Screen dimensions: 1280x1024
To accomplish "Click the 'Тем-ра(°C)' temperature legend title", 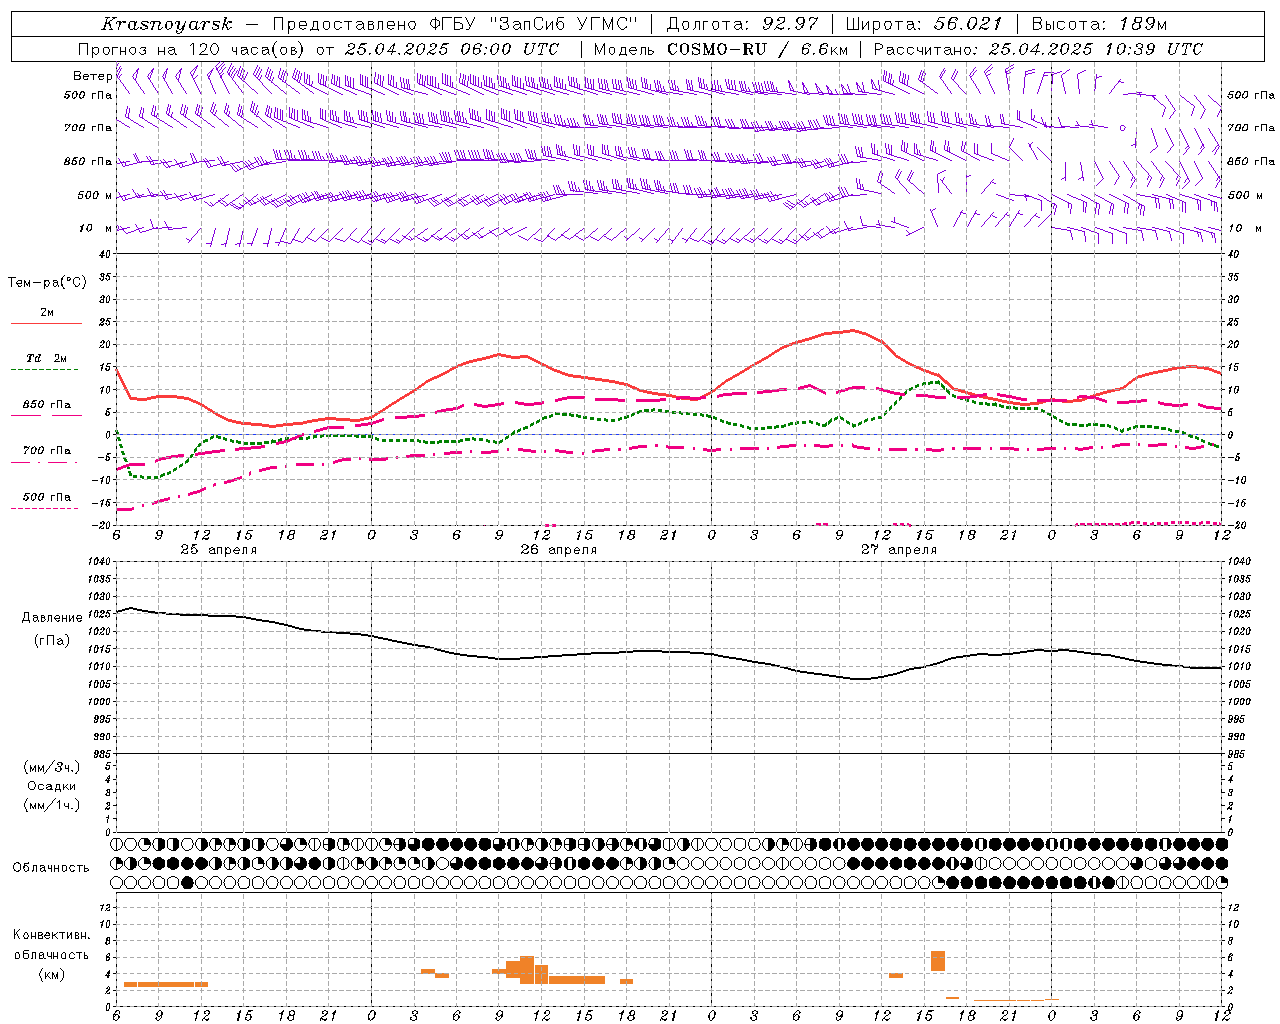I will 47,282.
